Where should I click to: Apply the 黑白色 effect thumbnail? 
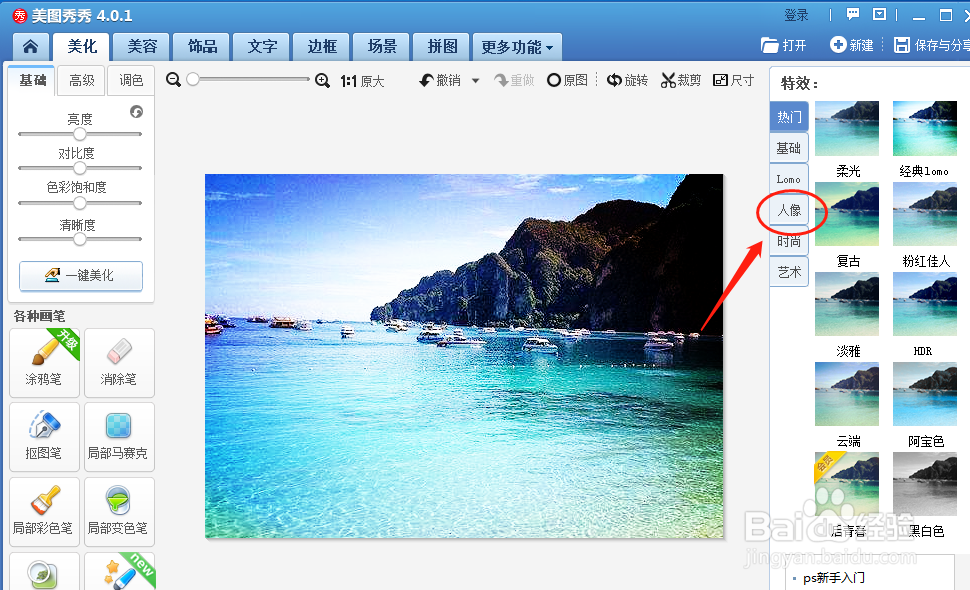coord(925,484)
